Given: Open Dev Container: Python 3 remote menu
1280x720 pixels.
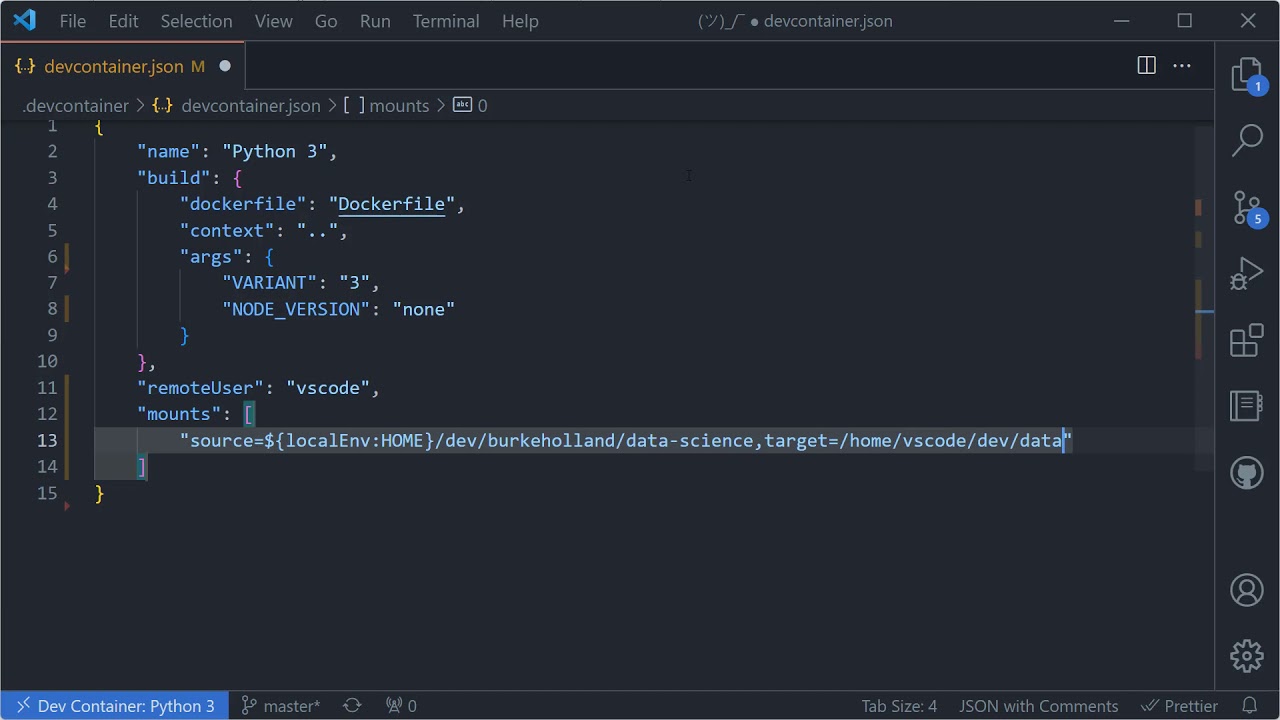Looking at the screenshot, I should click(x=115, y=706).
